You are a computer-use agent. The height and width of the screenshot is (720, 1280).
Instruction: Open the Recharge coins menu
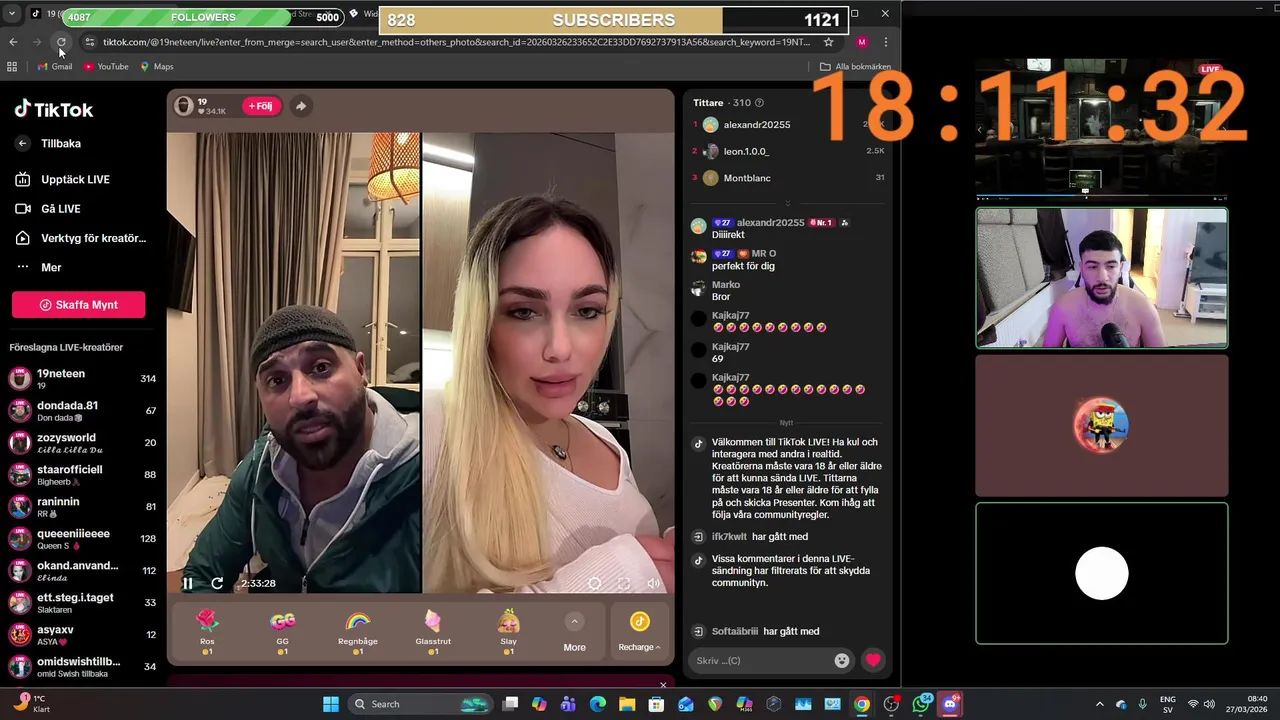640,632
